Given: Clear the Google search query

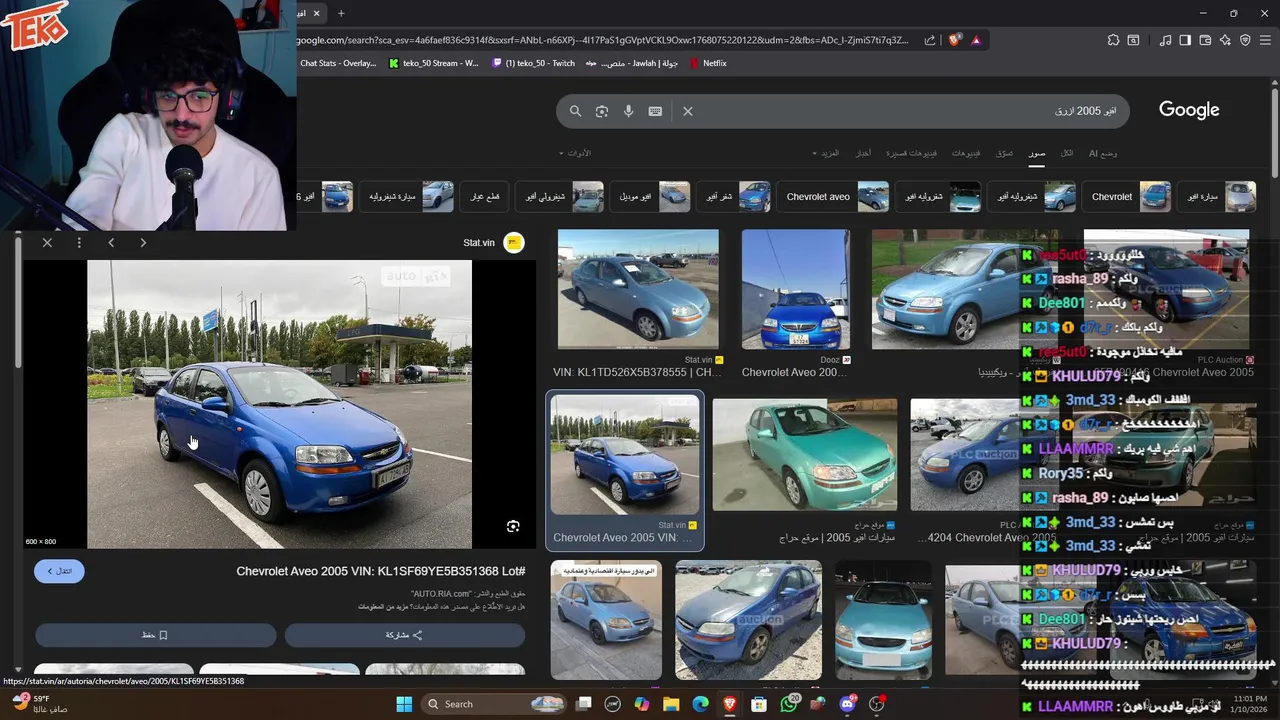Looking at the screenshot, I should [688, 111].
